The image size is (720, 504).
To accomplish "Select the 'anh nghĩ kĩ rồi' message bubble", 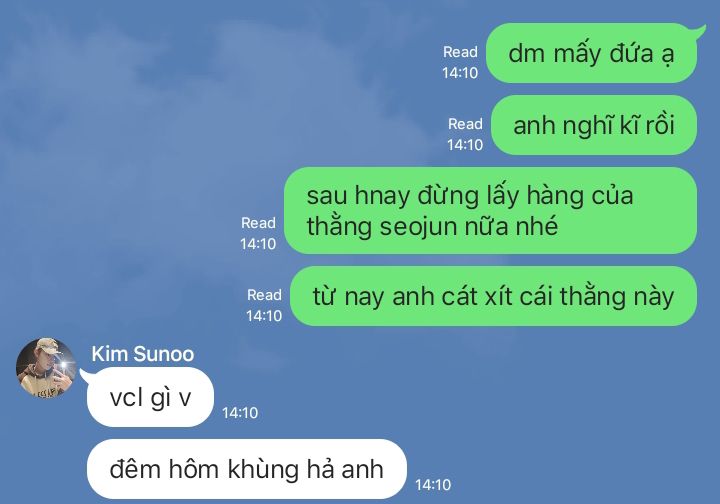I will click(x=594, y=125).
